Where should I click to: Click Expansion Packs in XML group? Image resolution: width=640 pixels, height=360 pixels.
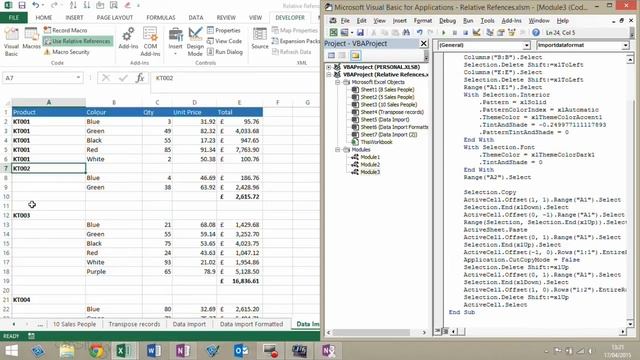pos(296,41)
